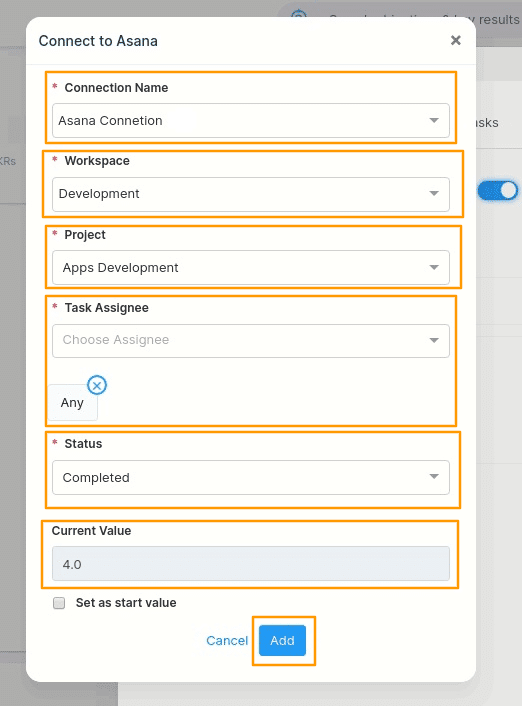Toggle the blue switch behind the dialog

click(x=498, y=190)
